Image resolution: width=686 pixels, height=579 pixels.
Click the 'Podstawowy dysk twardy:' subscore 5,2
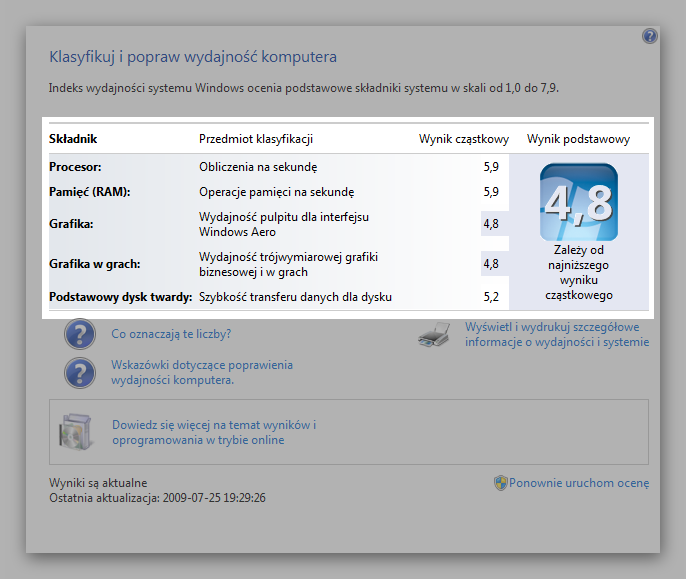click(491, 297)
